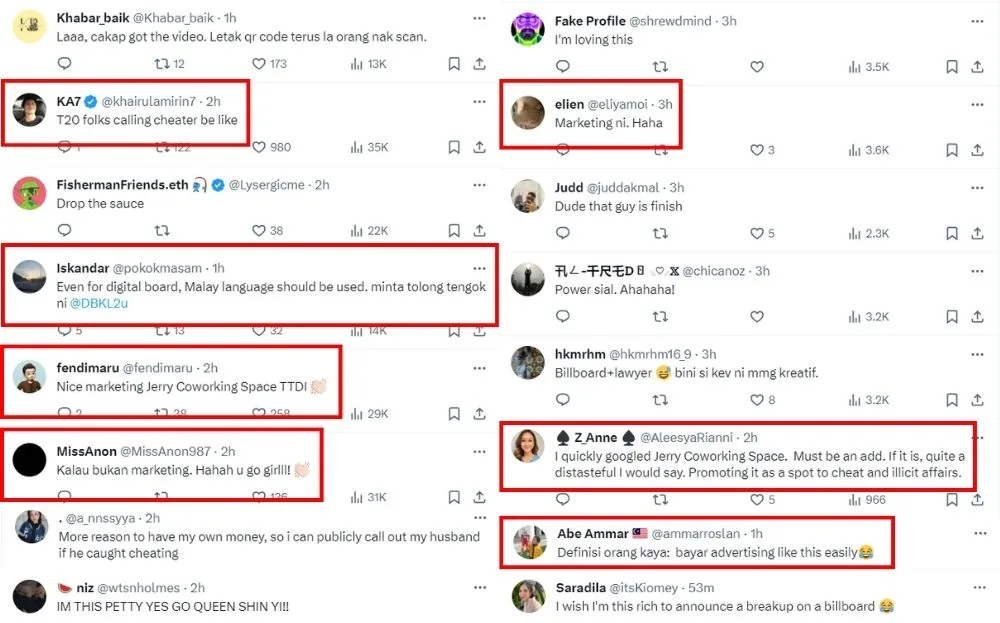
Task: Retweet Fake Profile's tweet
Action: point(660,67)
